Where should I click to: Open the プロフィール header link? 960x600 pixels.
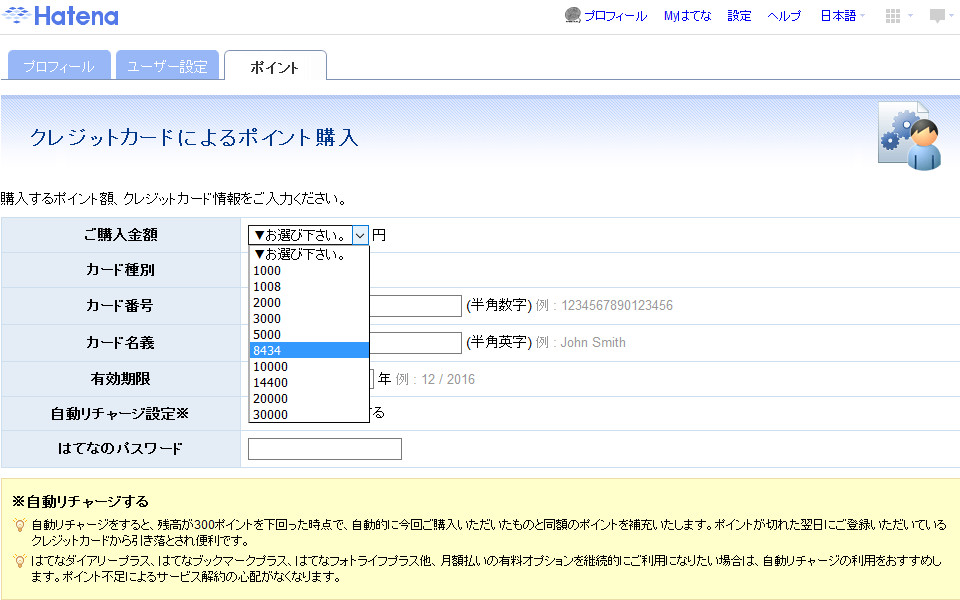615,16
